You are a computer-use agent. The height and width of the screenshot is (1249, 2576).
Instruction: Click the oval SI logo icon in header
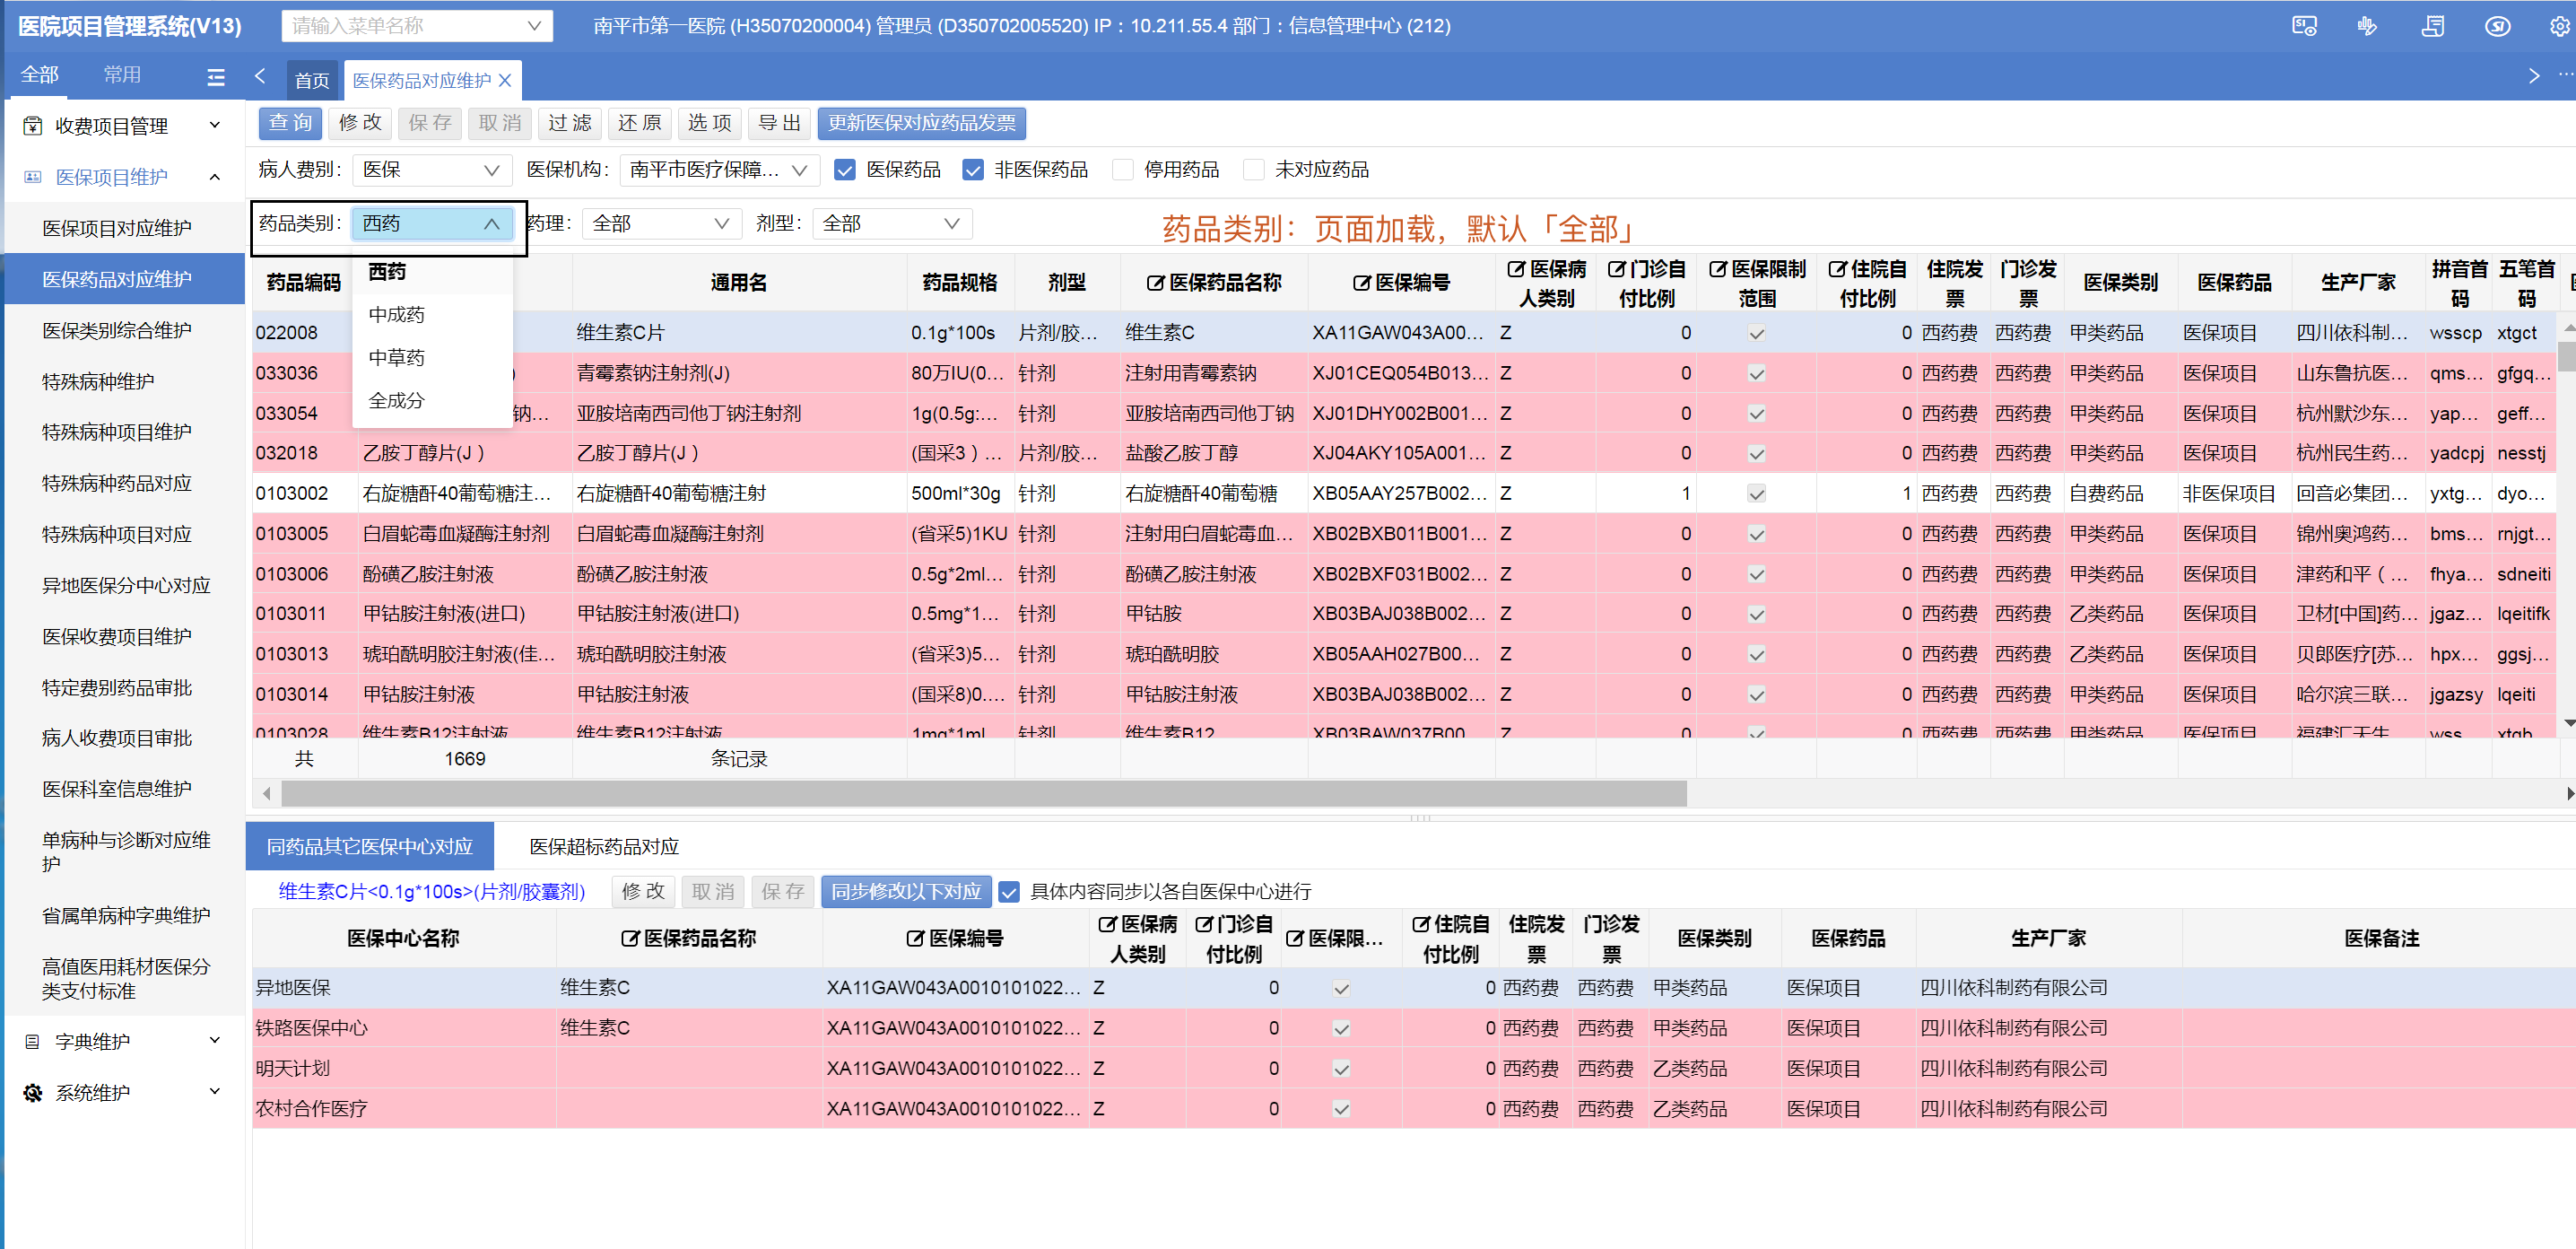[x=2497, y=26]
